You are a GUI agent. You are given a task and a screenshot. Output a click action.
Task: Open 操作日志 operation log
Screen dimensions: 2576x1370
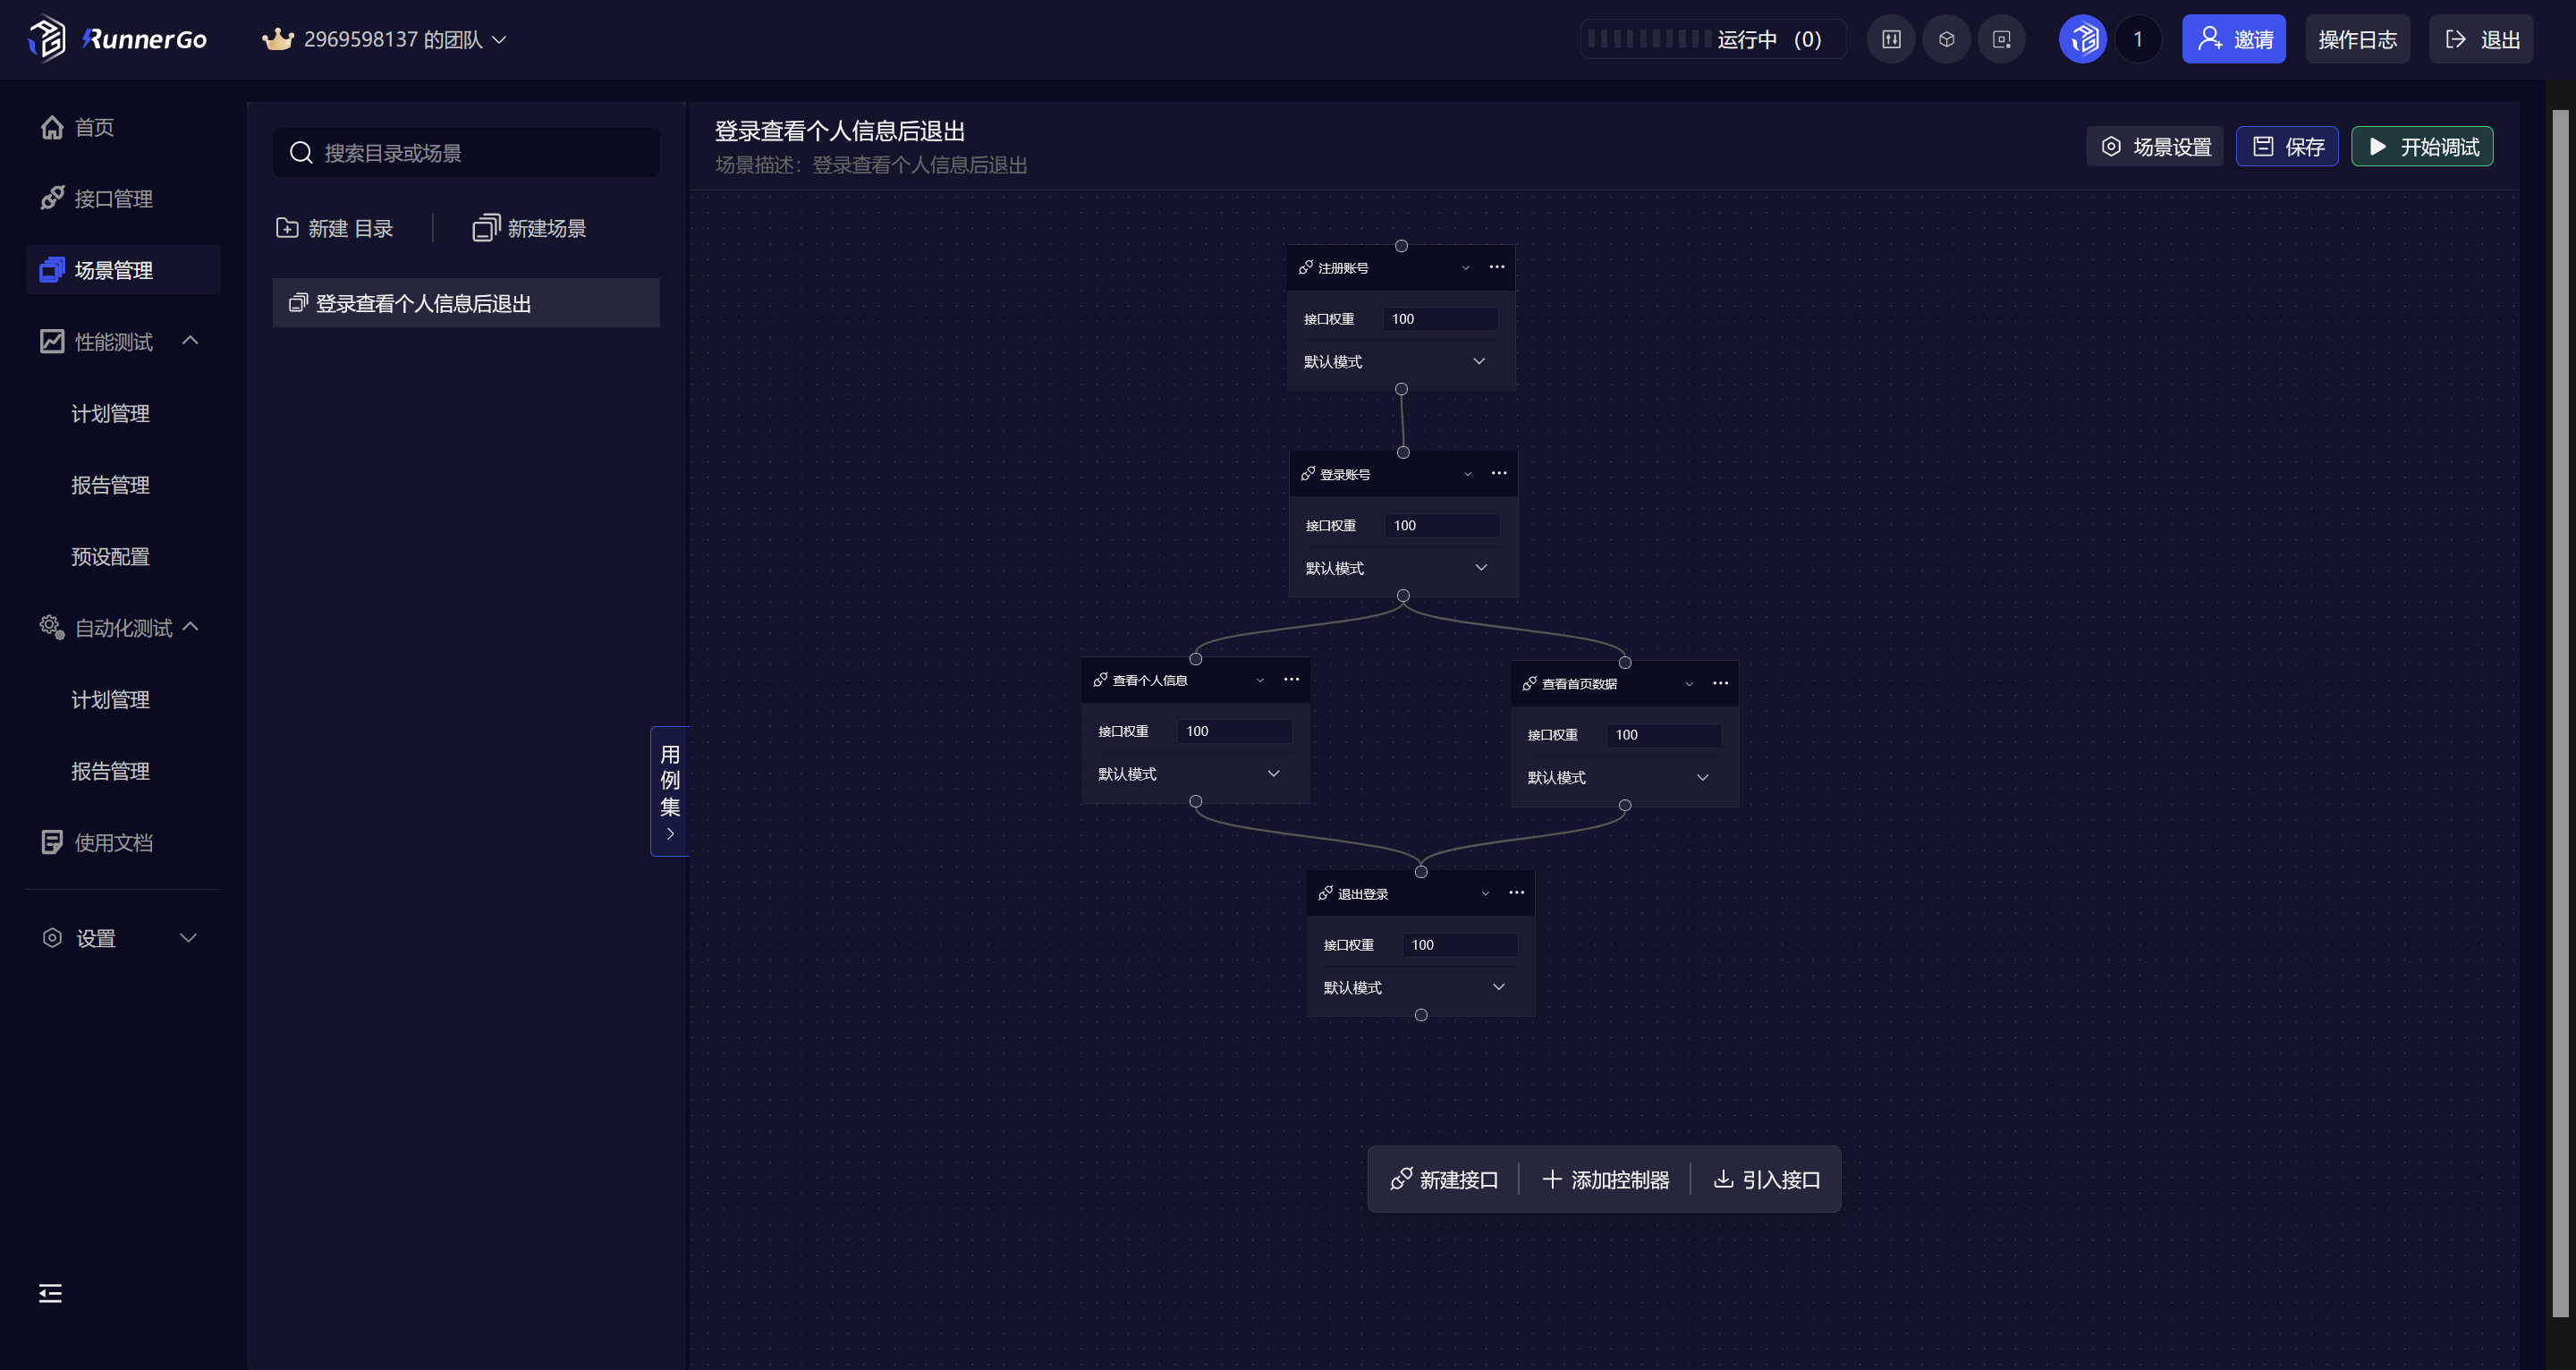tap(2357, 39)
